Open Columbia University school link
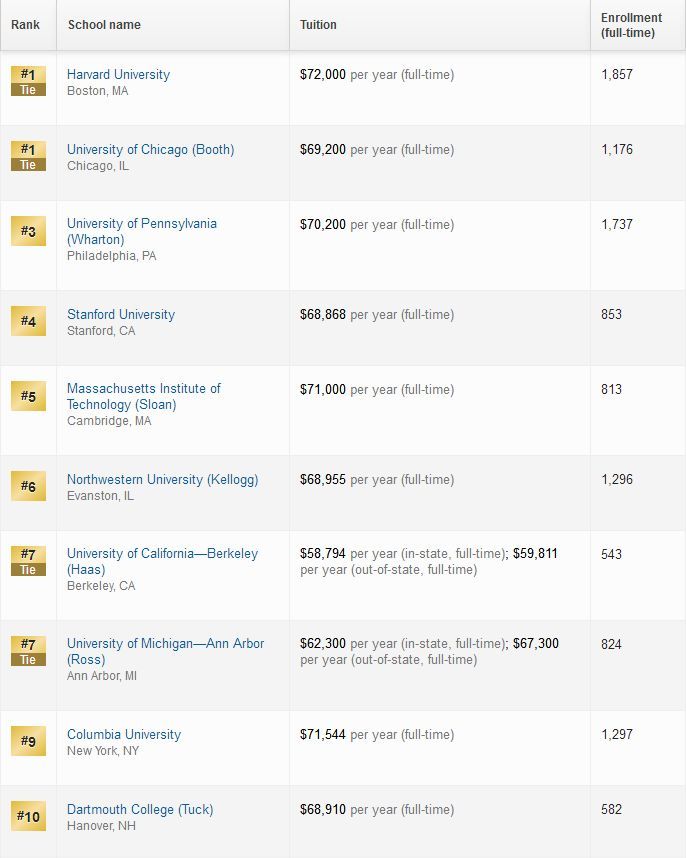The height and width of the screenshot is (858, 686). coord(124,734)
